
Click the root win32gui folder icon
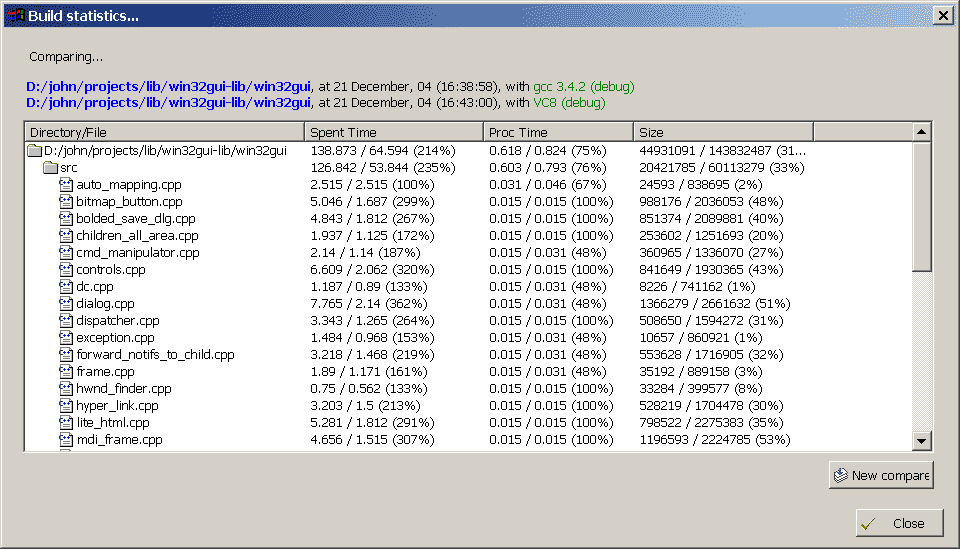pyautogui.click(x=34, y=151)
